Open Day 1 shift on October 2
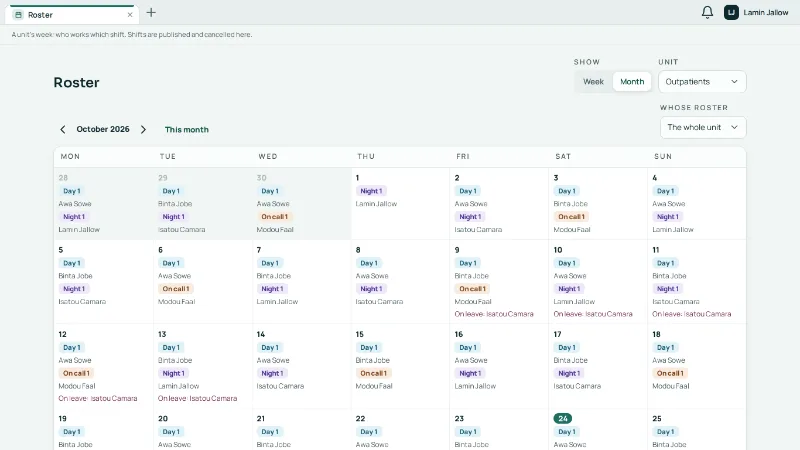 467,191
